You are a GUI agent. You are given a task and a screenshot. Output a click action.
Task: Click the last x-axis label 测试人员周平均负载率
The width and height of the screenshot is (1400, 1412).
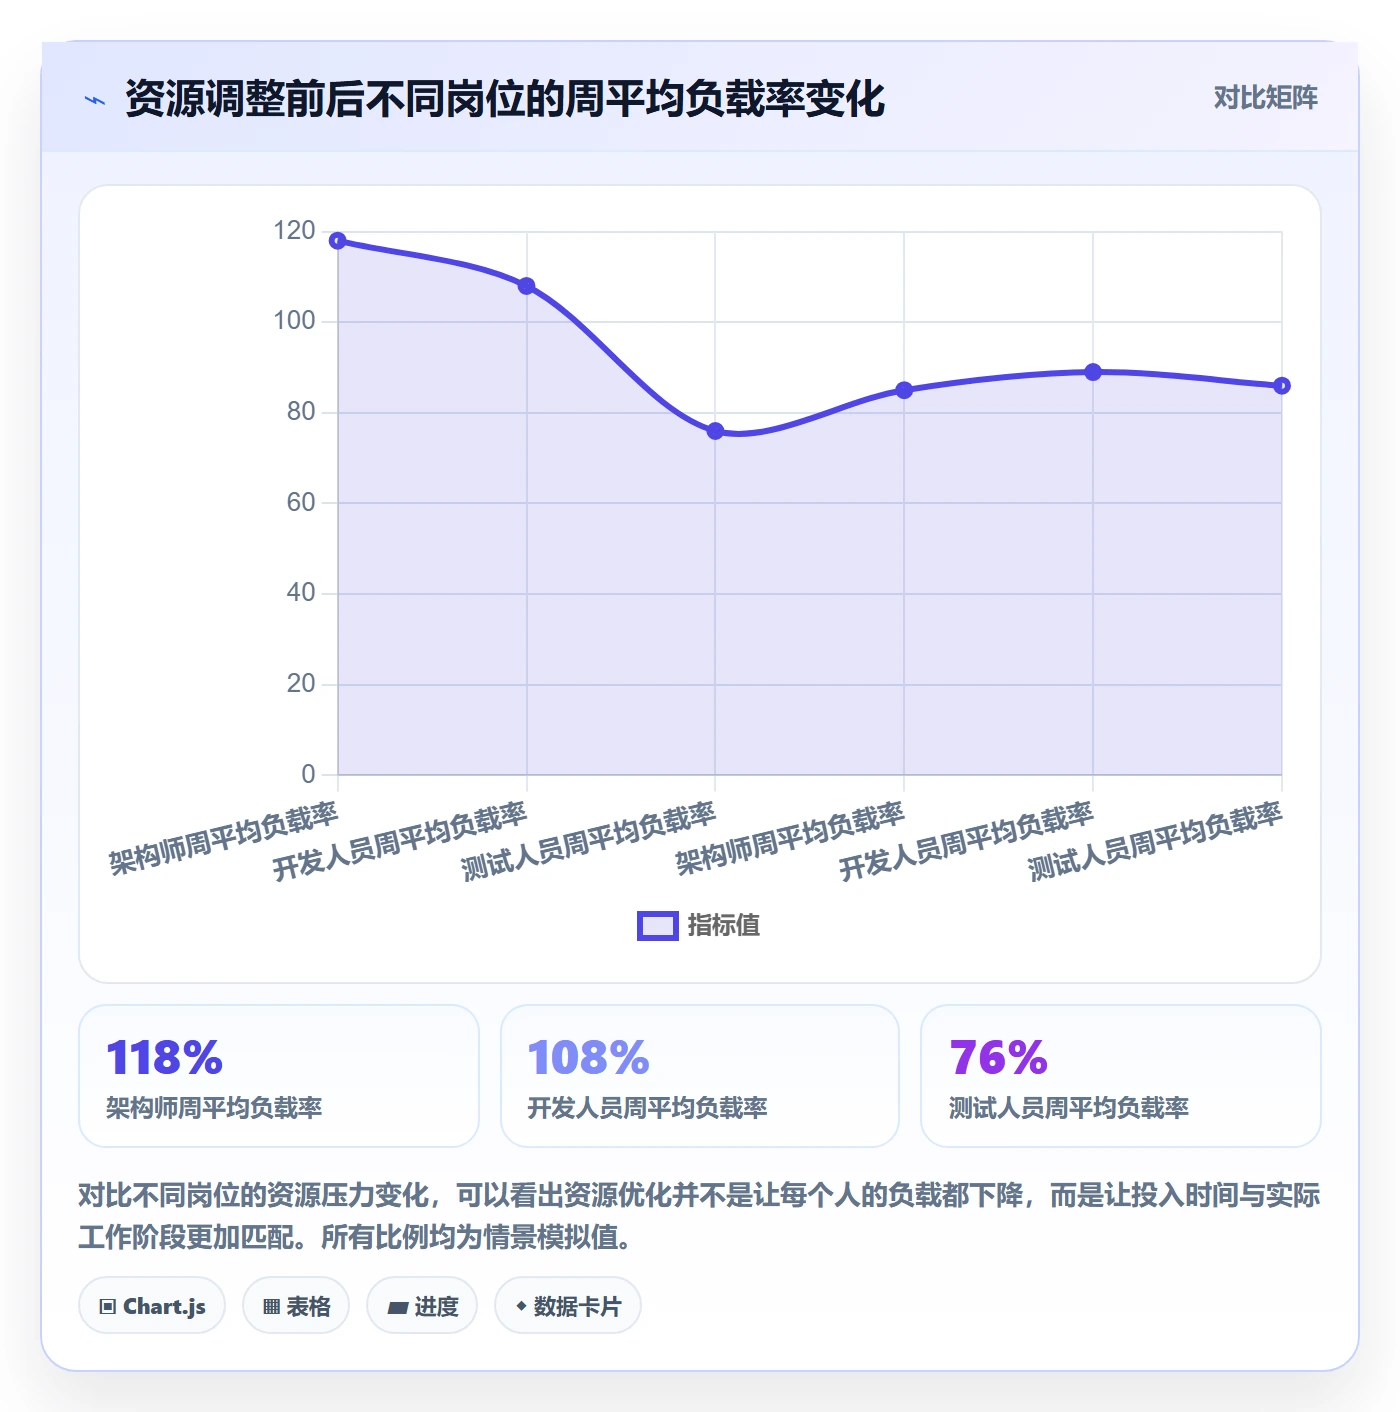1155,842
